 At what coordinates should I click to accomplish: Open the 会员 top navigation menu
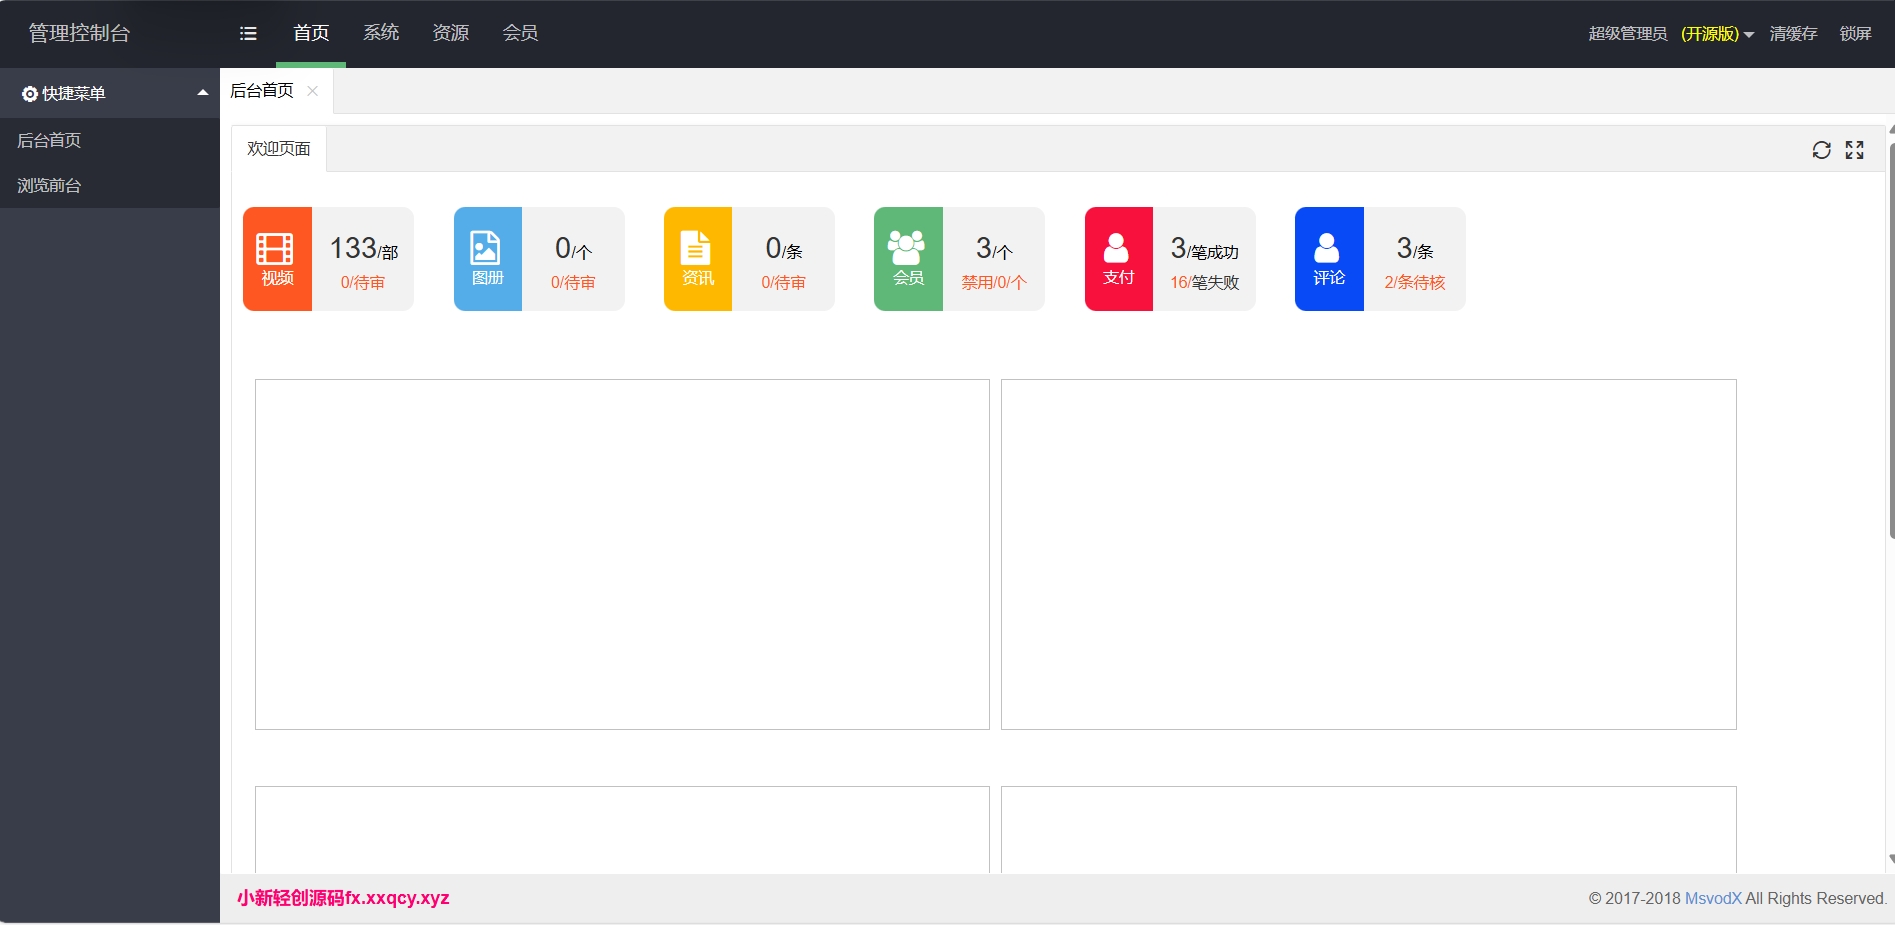[x=520, y=33]
